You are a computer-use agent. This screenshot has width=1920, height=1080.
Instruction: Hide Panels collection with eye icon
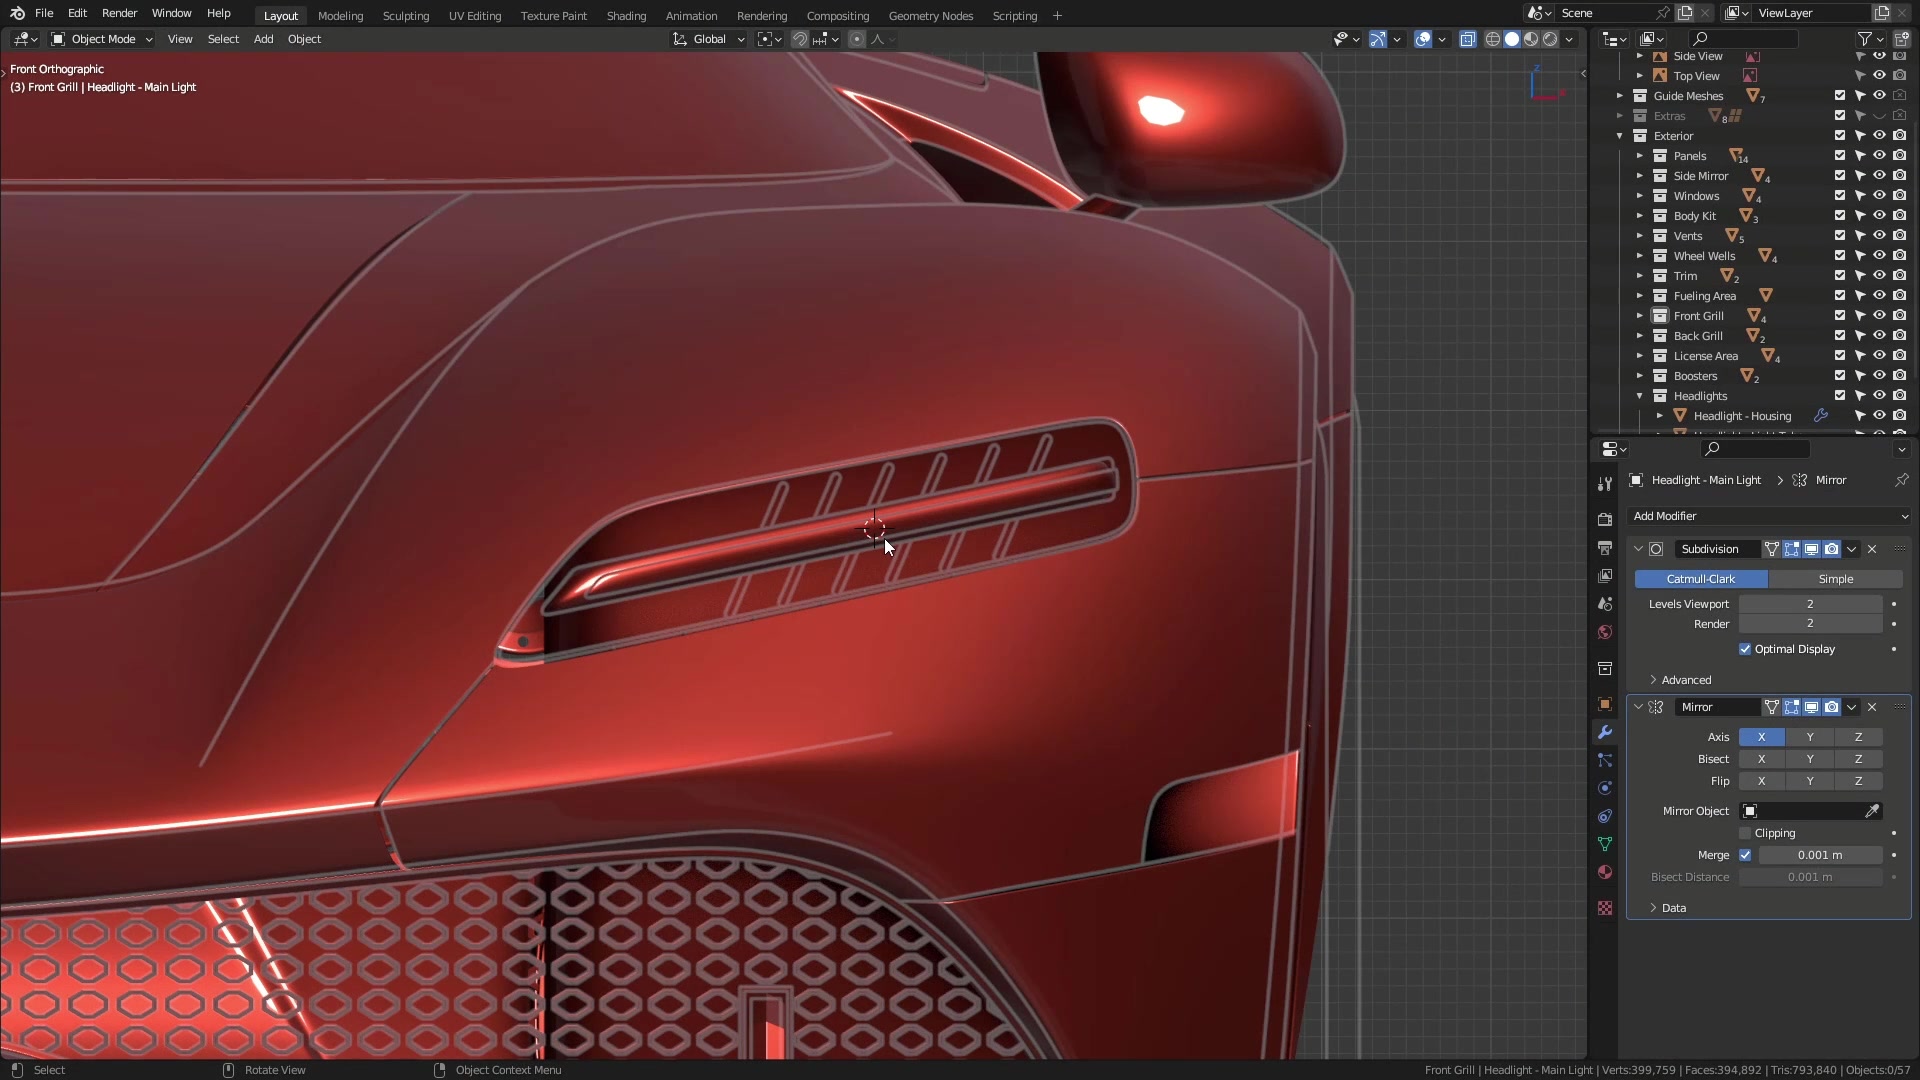tap(1879, 155)
